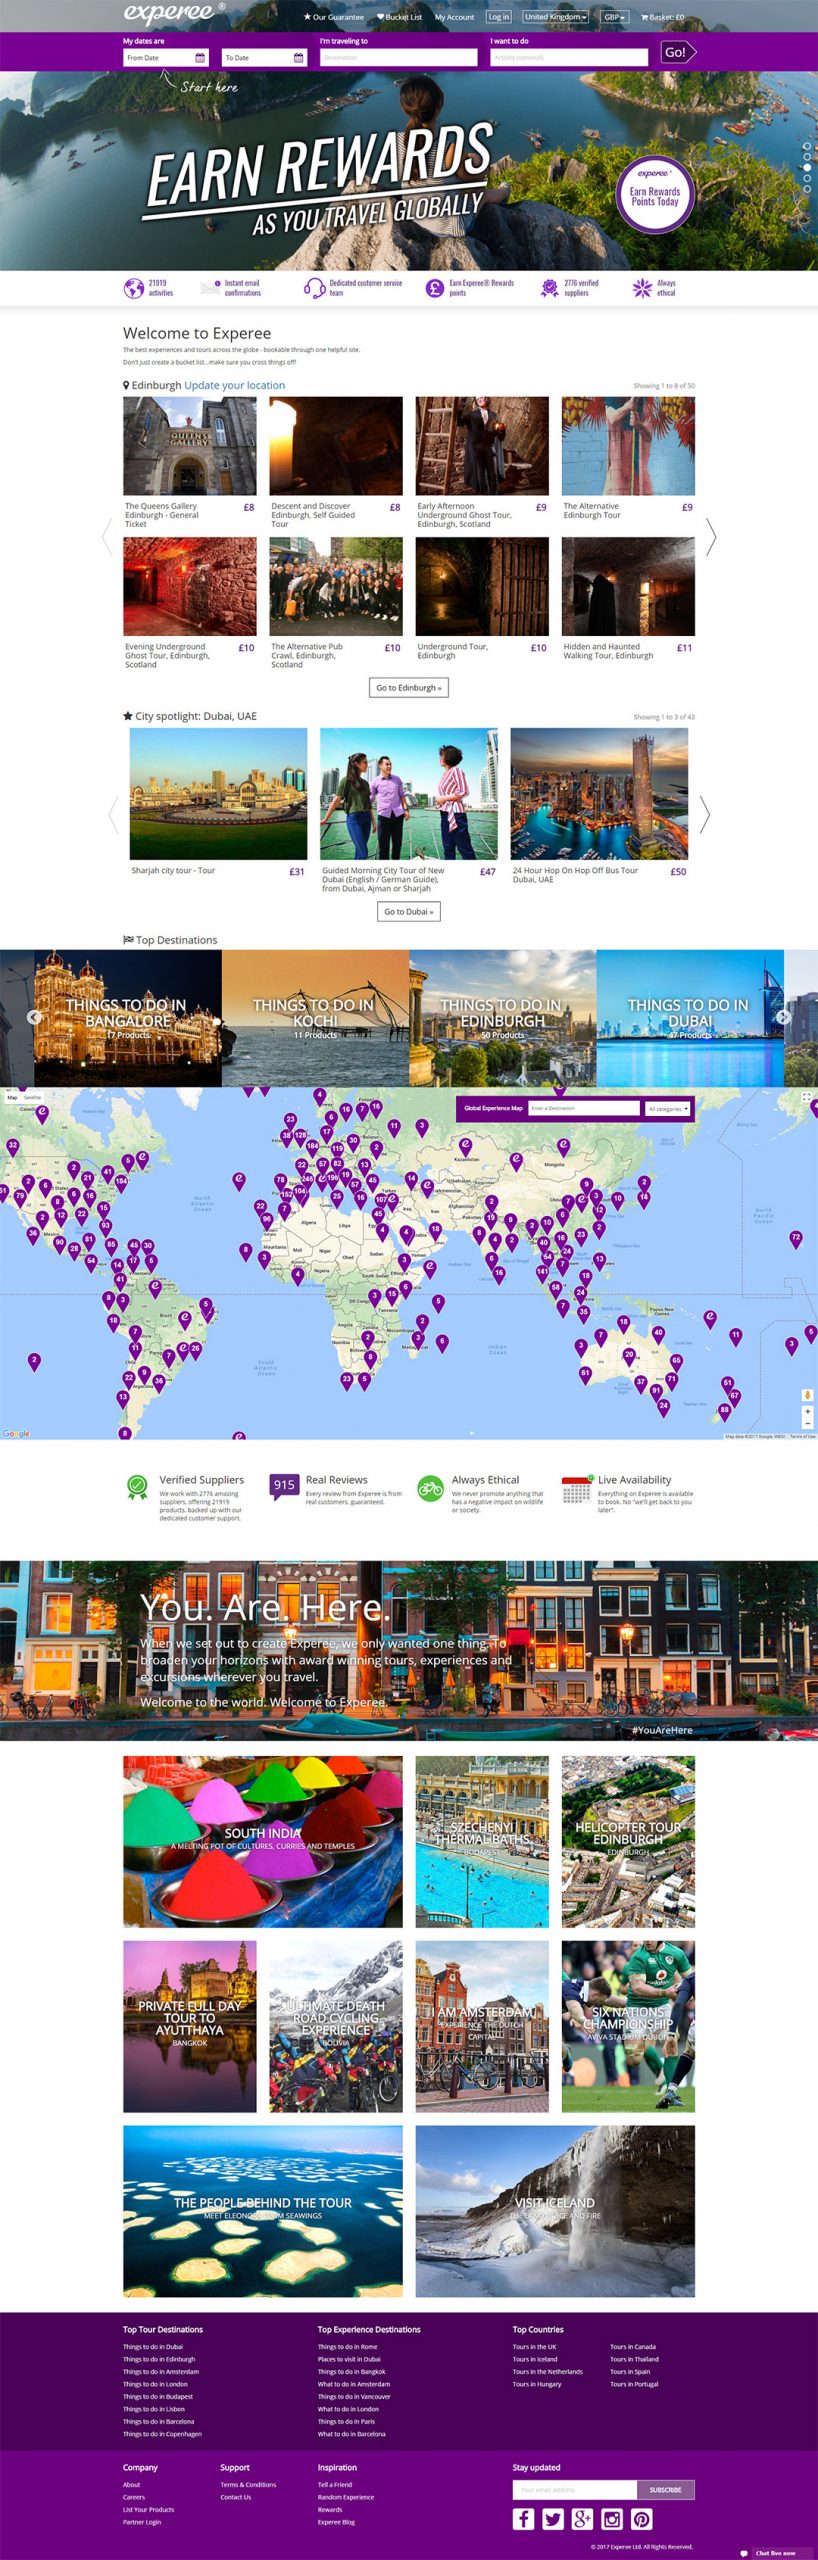Viewport: 818px width, 2560px height.
Task: Open the Bucket List in the header
Action: click(x=400, y=17)
